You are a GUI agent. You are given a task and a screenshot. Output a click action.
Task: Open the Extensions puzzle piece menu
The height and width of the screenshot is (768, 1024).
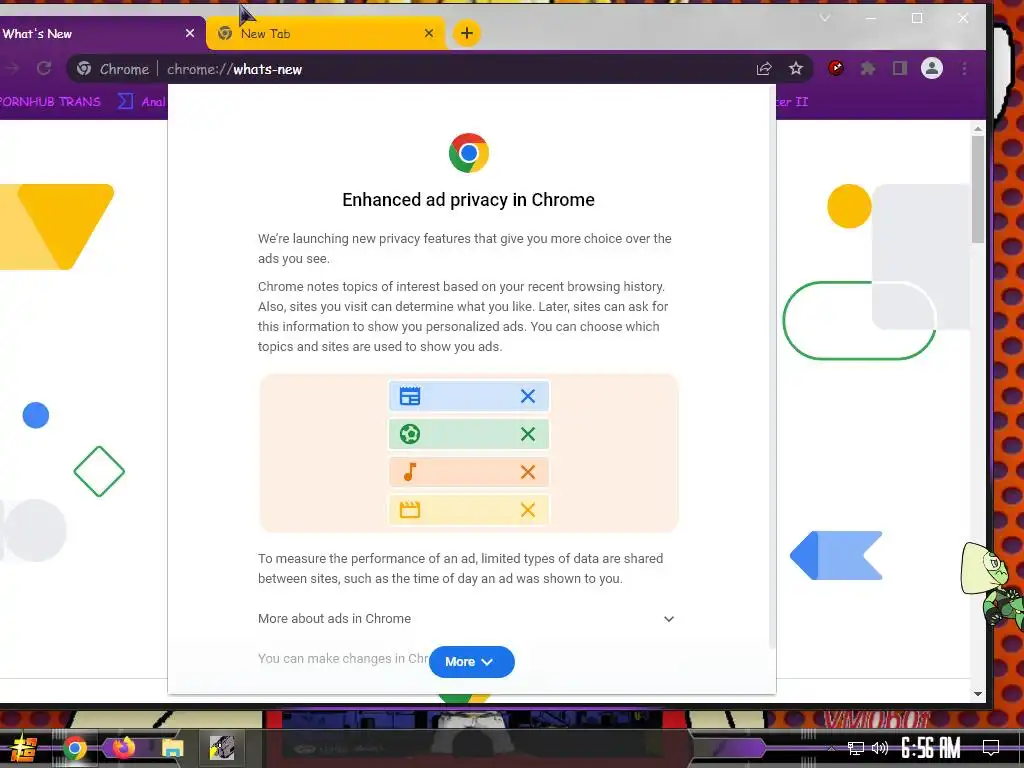(x=867, y=68)
